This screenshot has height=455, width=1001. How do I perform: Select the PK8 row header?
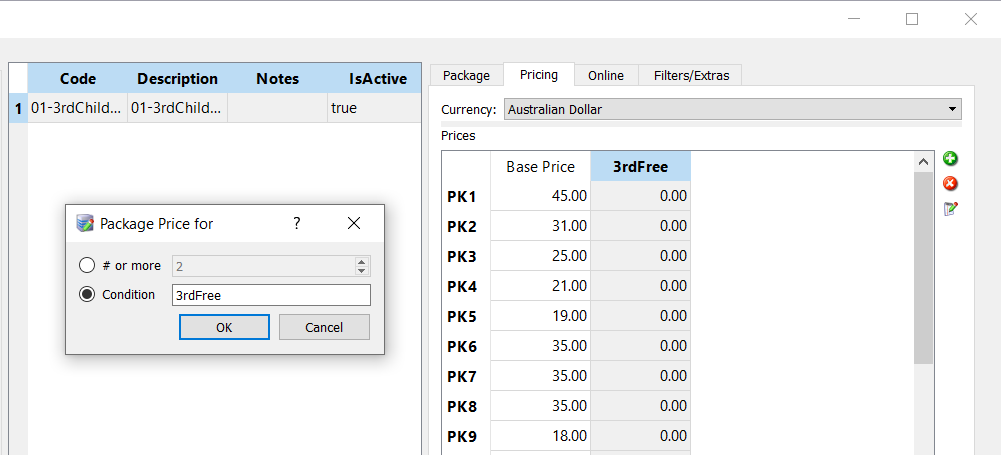point(467,407)
